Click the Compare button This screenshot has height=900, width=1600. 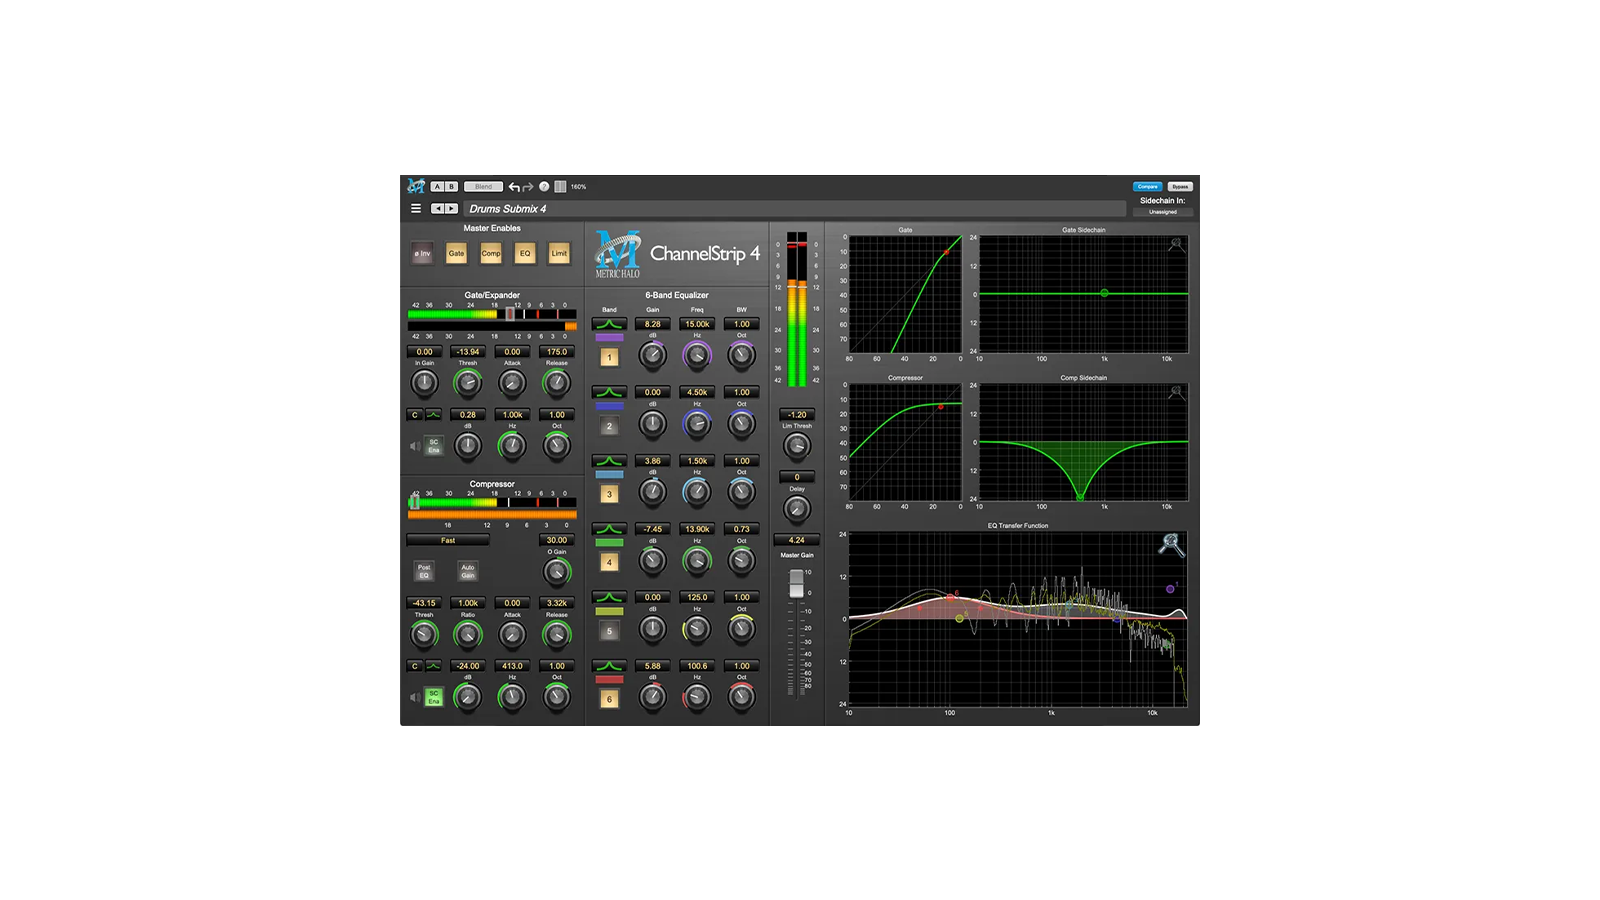tap(1147, 187)
